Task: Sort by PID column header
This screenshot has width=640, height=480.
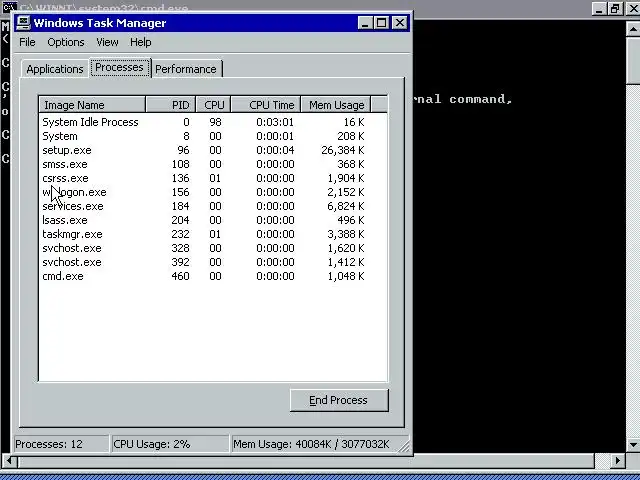Action: (171, 105)
